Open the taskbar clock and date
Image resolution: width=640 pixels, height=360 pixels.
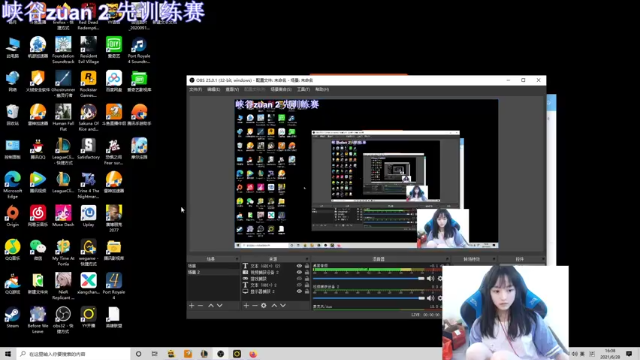610,354
